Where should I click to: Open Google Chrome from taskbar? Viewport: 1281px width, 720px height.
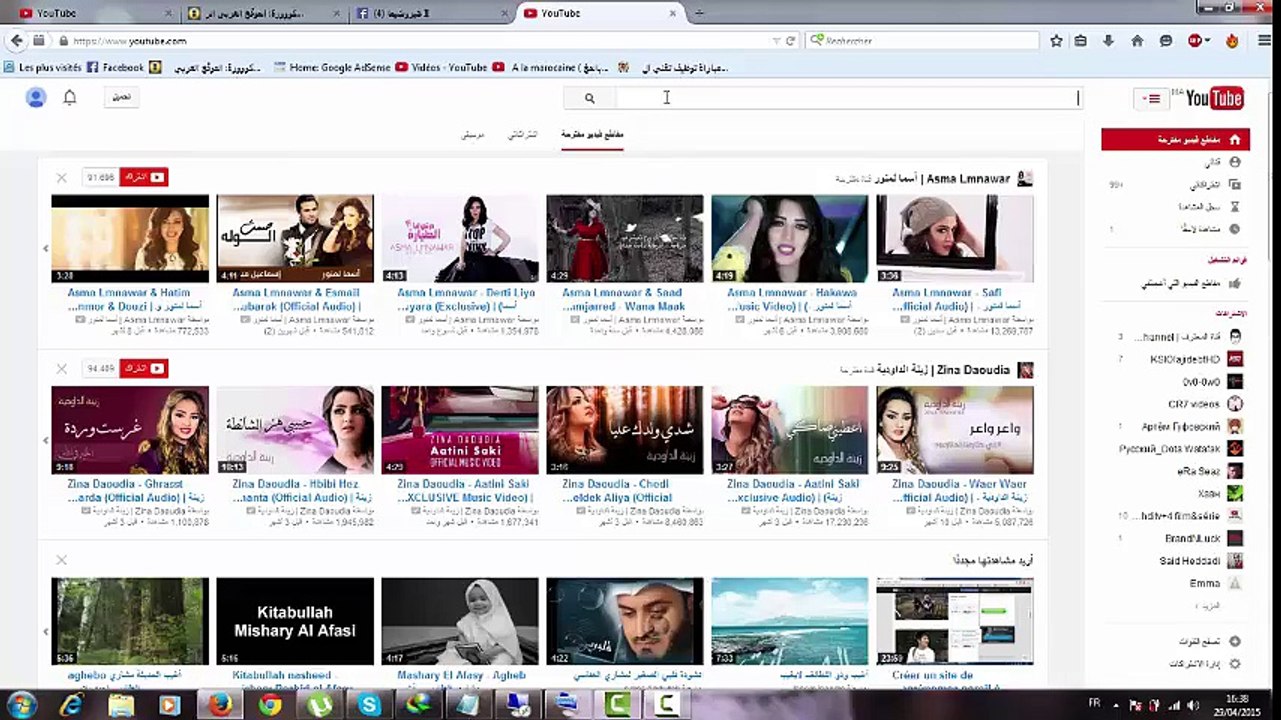tap(270, 706)
